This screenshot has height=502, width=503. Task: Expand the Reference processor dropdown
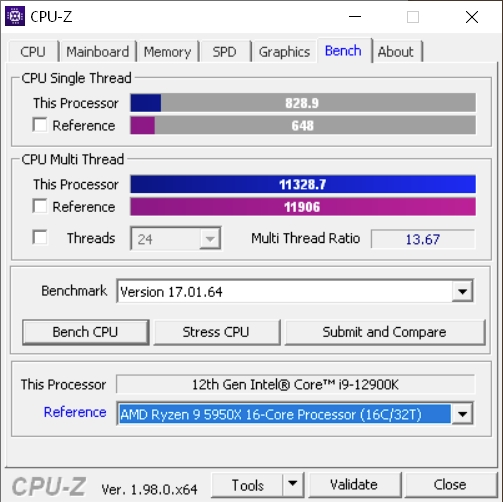point(462,414)
